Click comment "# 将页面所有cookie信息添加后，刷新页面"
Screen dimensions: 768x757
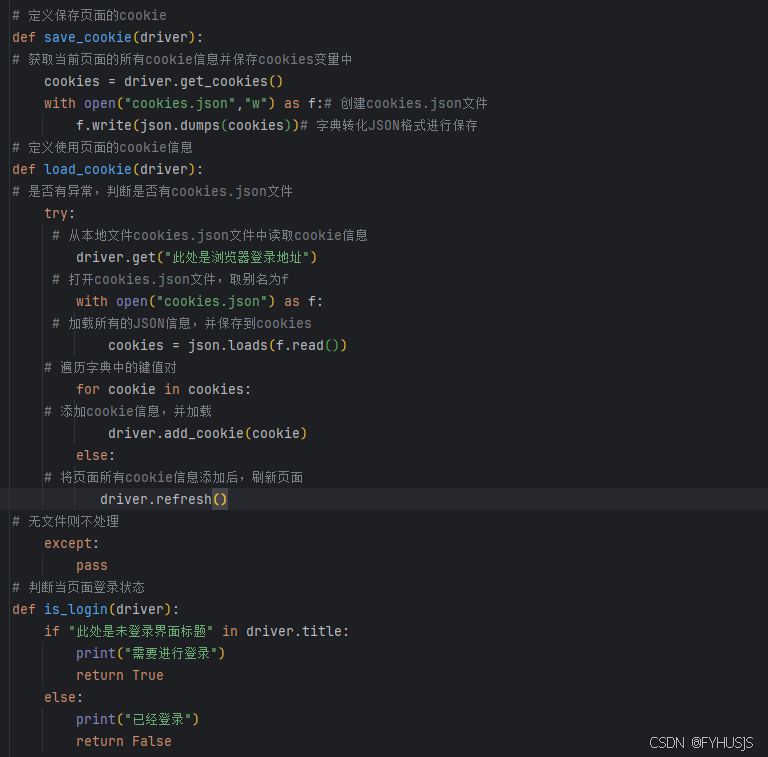pos(173,478)
